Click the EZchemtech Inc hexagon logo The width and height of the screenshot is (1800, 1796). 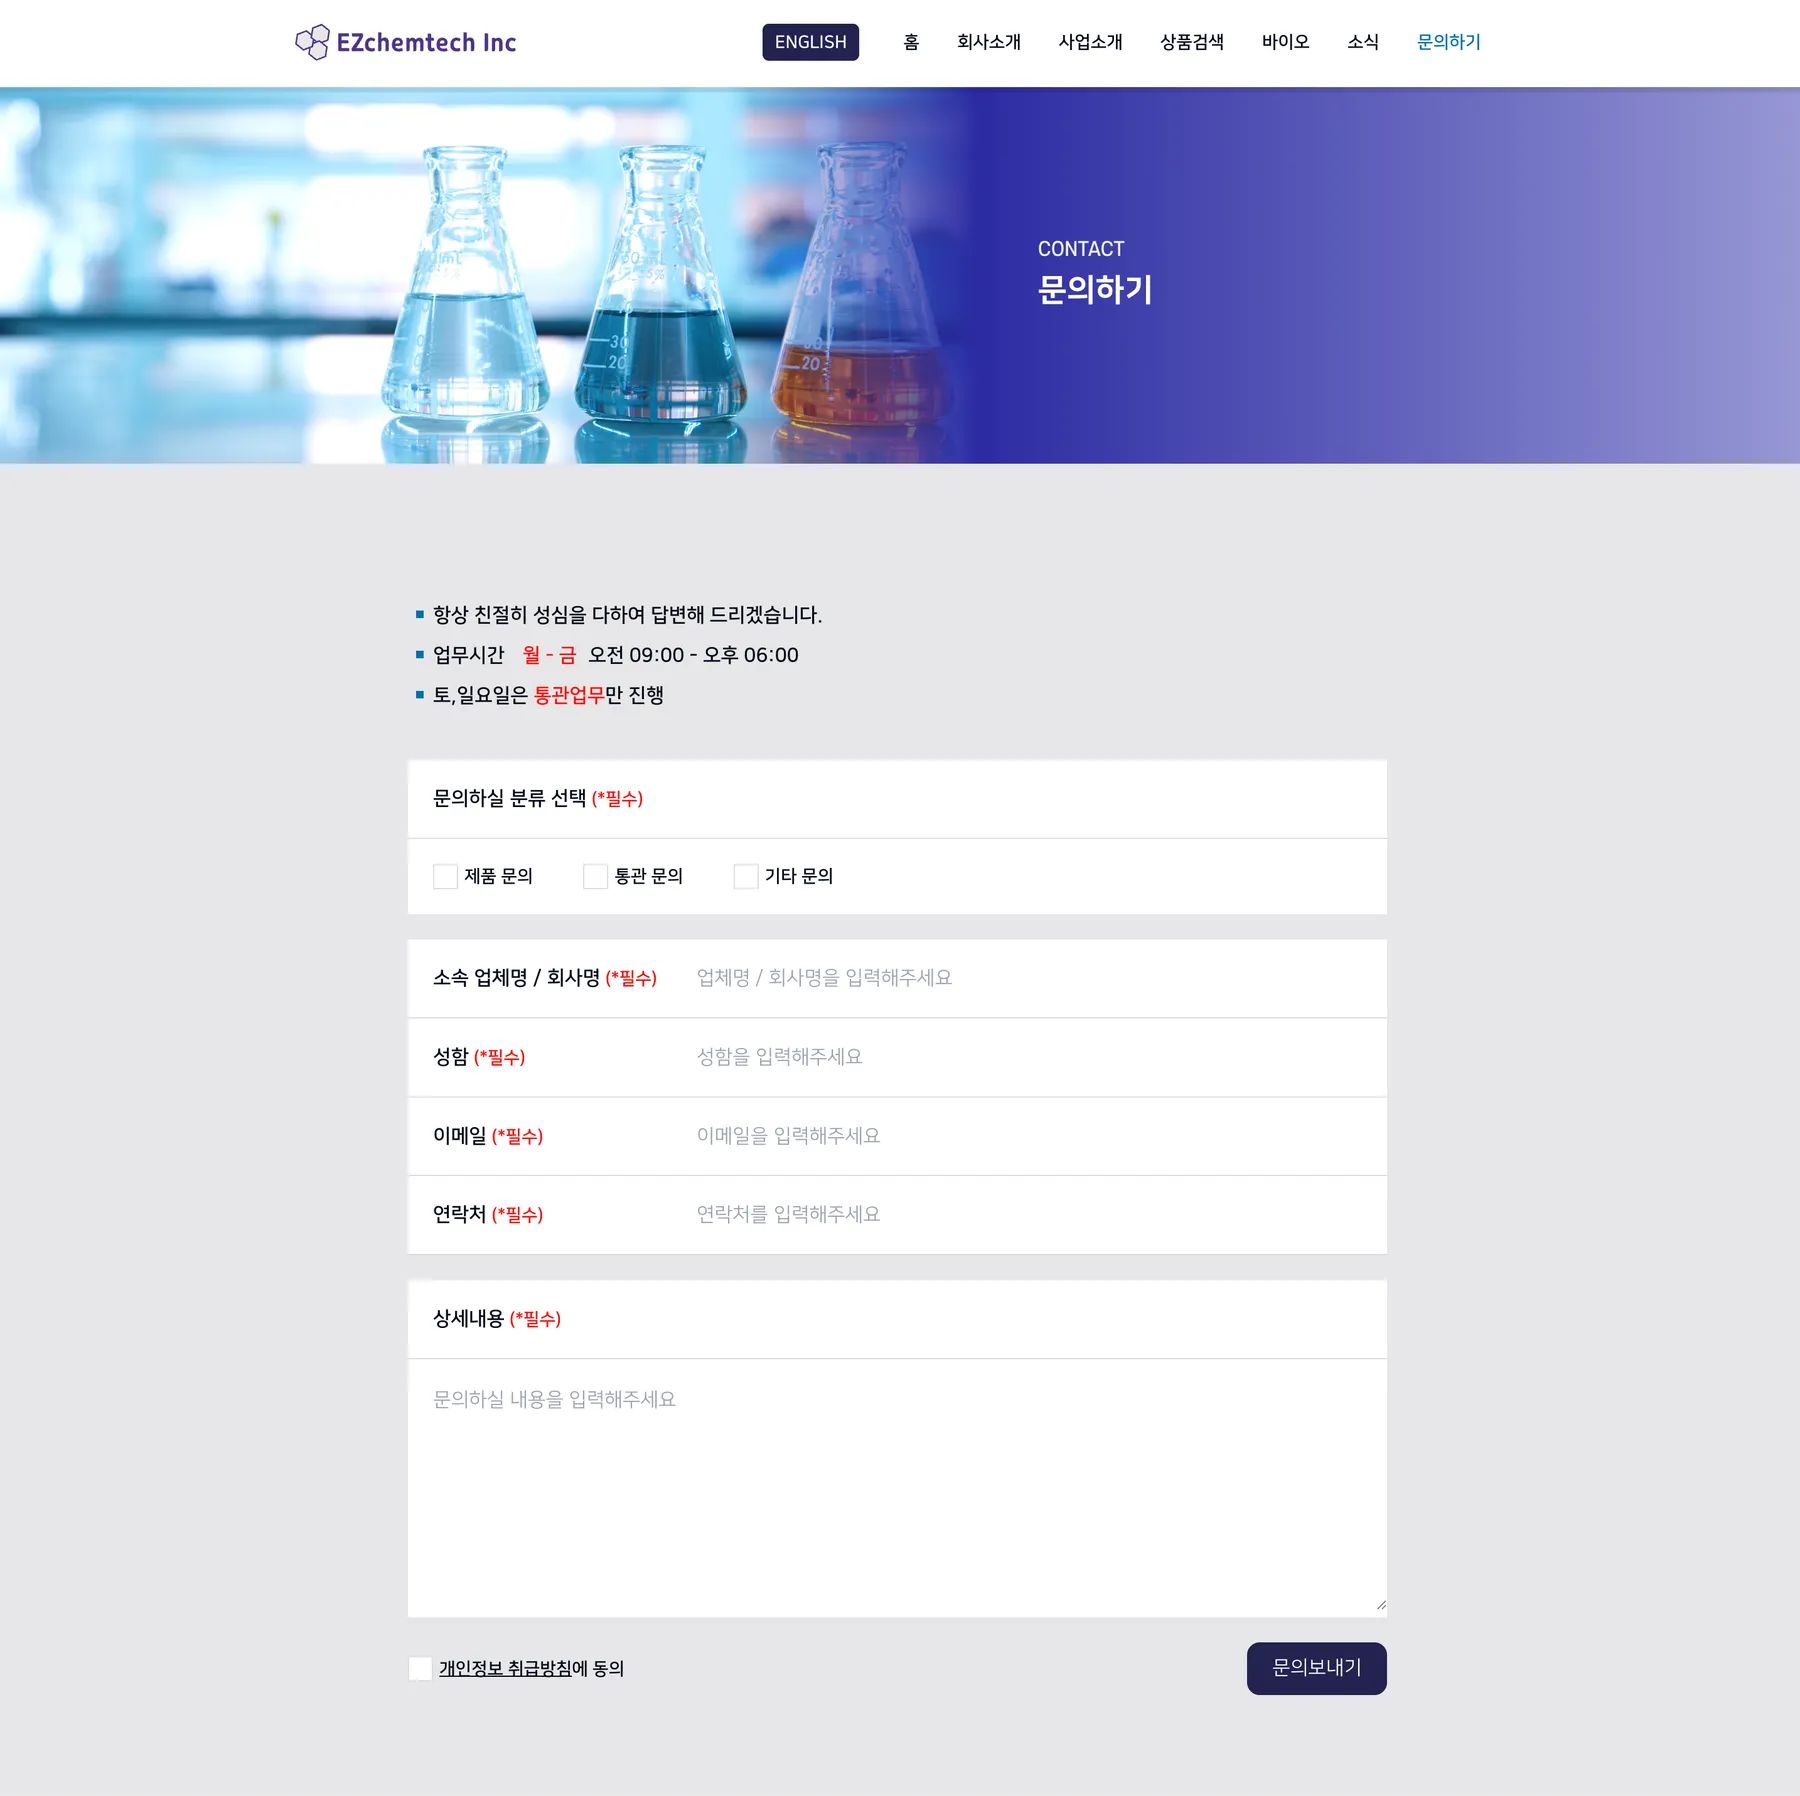[x=405, y=42]
